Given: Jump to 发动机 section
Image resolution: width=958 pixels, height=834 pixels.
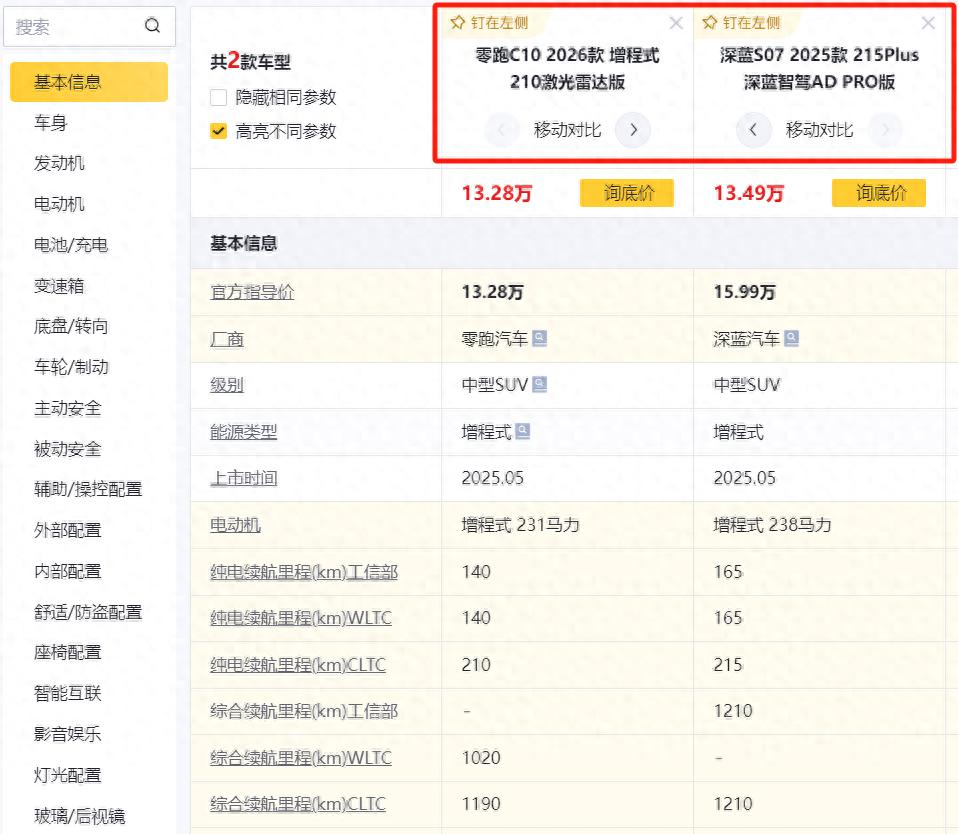Looking at the screenshot, I should [59, 163].
